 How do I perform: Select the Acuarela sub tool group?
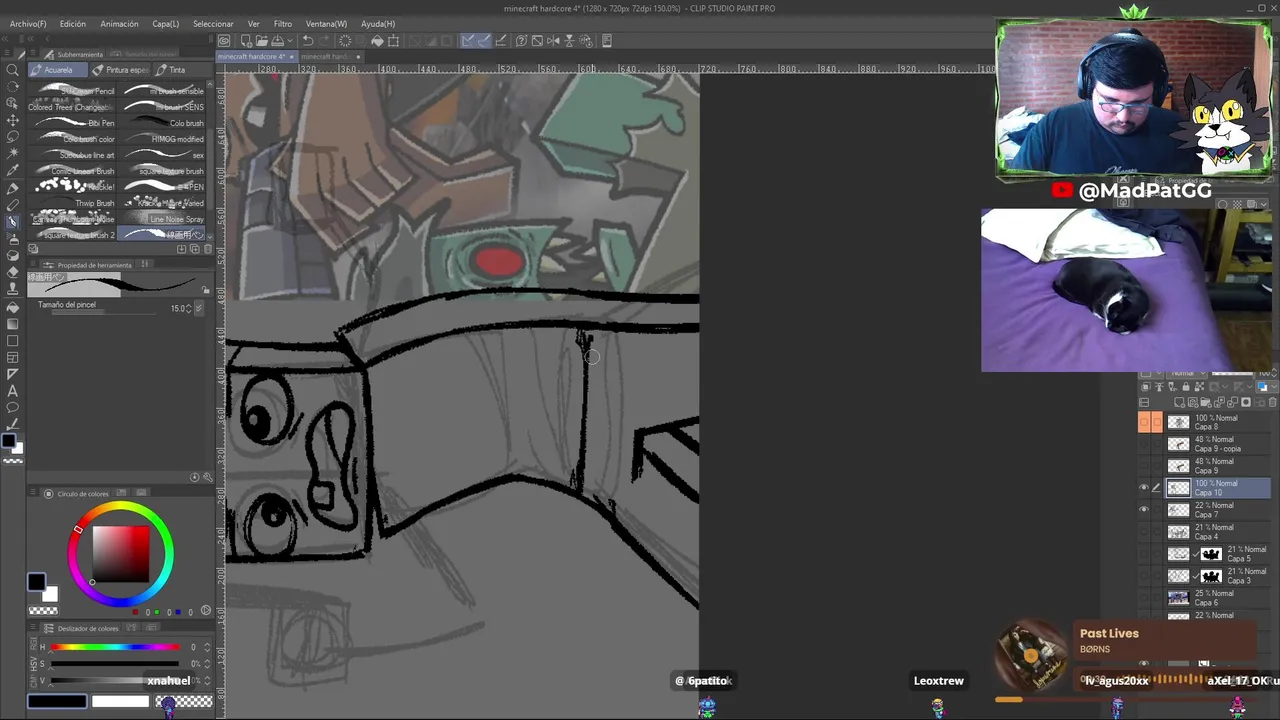pyautogui.click(x=57, y=70)
